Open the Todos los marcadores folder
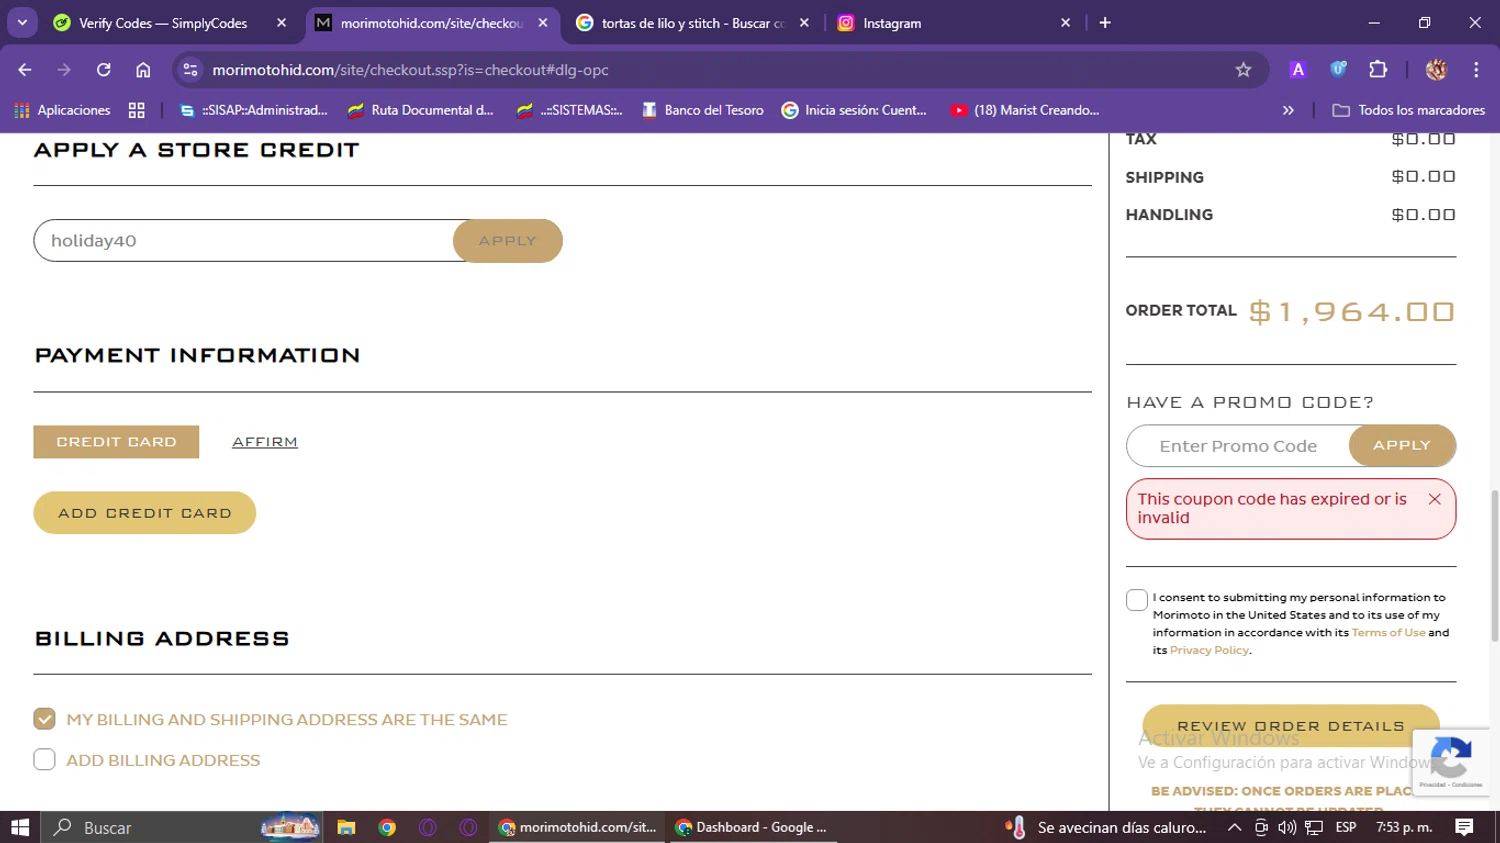 (x=1409, y=110)
